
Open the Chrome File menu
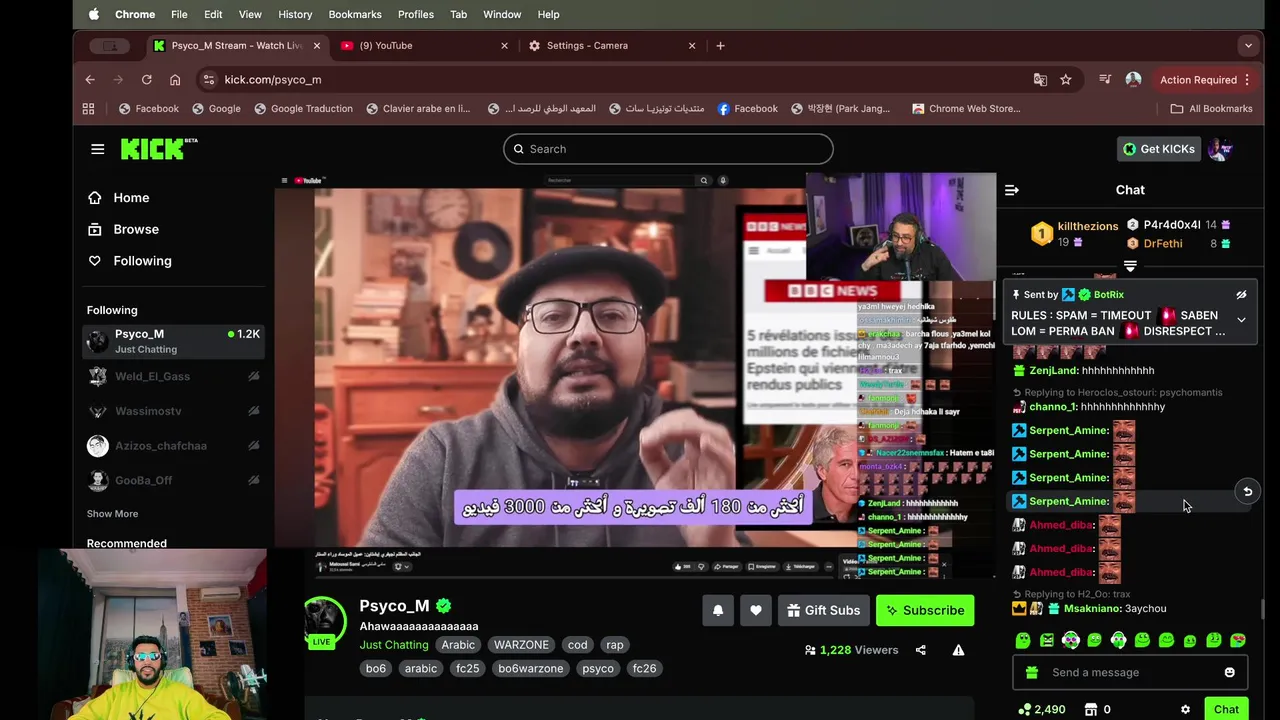179,14
